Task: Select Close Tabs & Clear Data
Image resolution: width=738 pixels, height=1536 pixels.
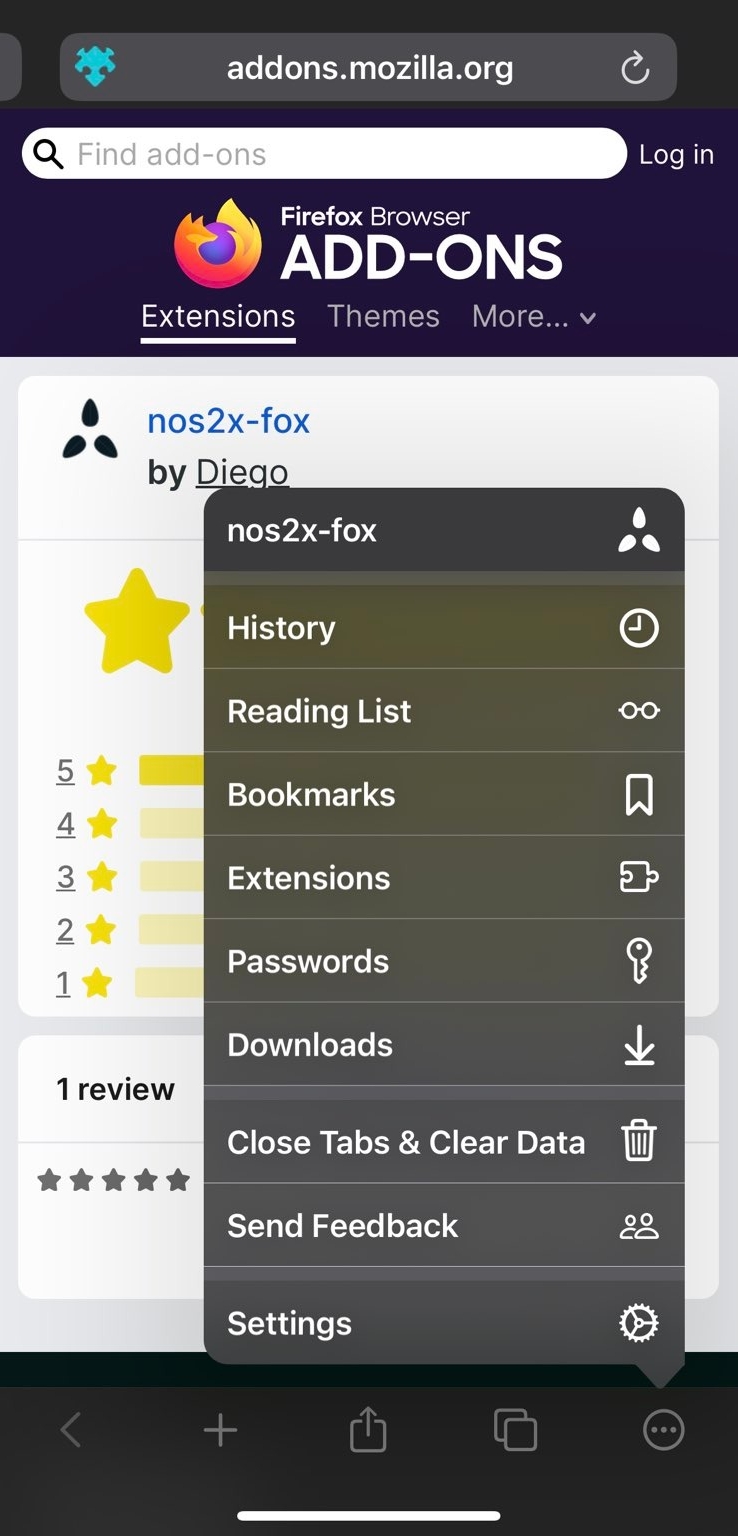Action: (x=444, y=1142)
